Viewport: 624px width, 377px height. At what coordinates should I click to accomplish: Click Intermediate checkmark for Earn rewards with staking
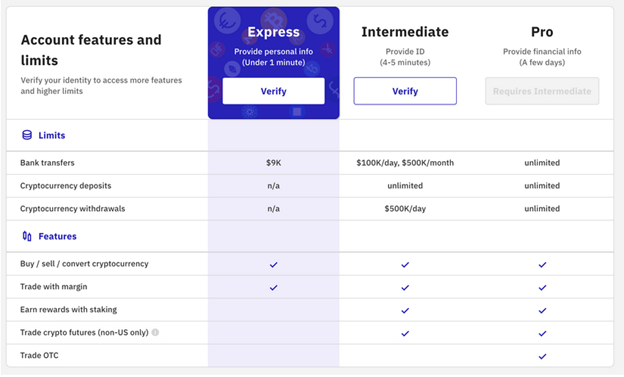405,311
